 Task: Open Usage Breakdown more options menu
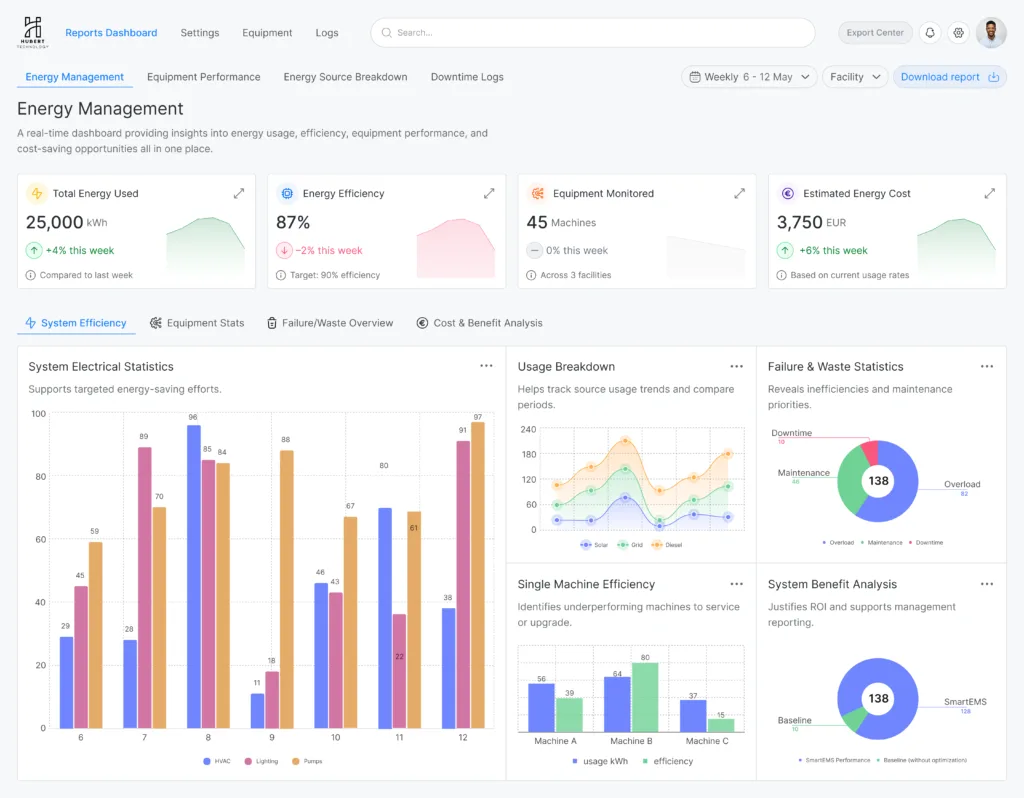click(x=736, y=366)
